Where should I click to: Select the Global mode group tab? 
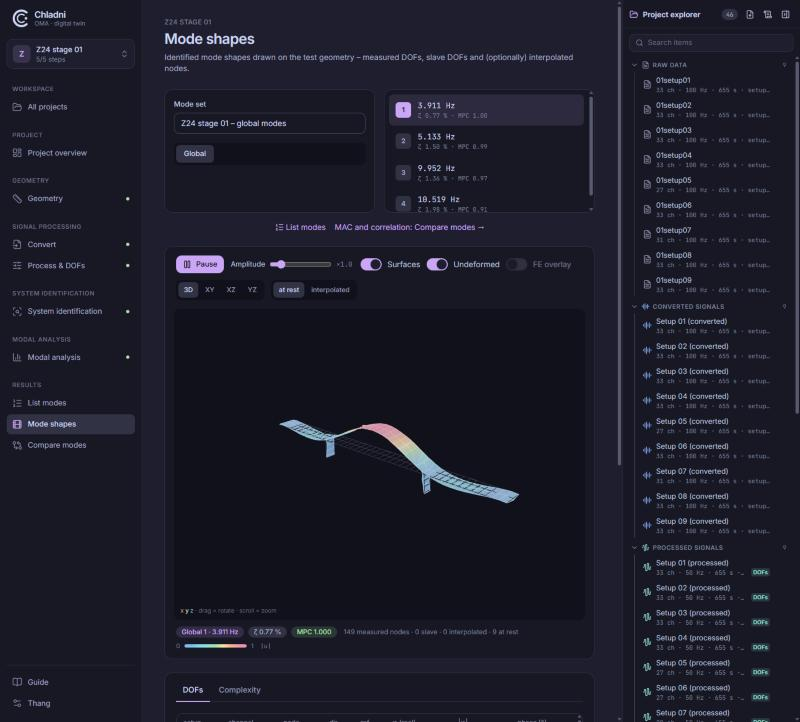pyautogui.click(x=195, y=154)
